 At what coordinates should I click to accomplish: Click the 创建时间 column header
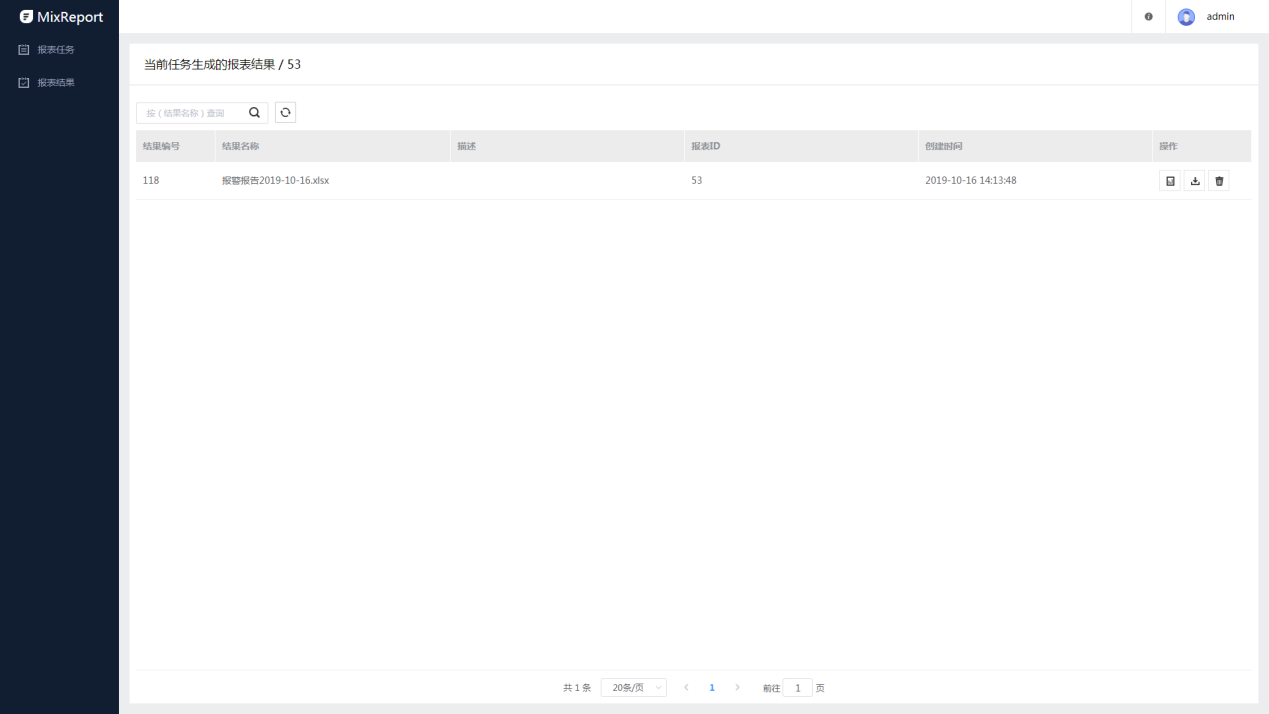pos(943,146)
